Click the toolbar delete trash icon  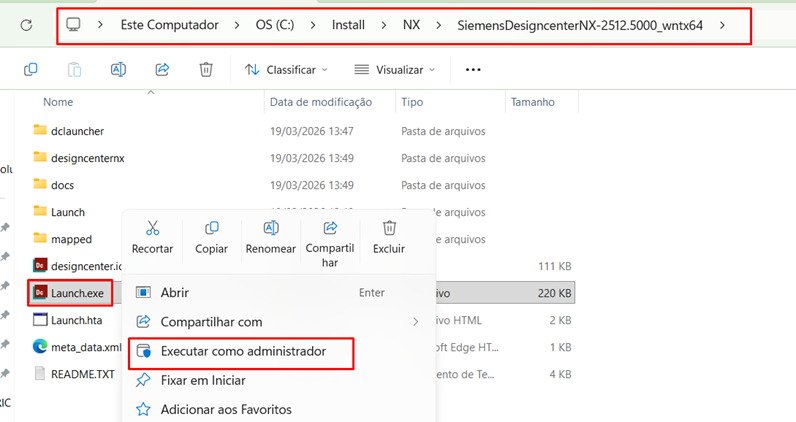[x=205, y=70]
